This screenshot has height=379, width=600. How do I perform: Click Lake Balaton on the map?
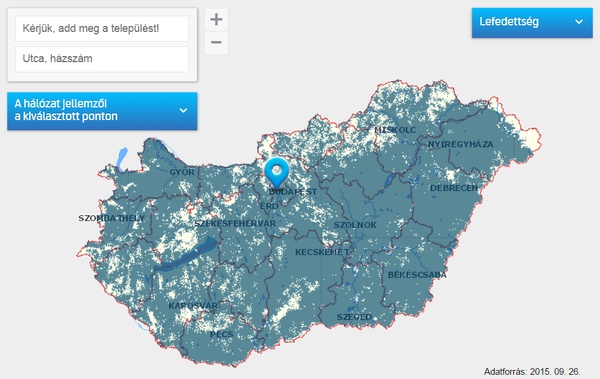tap(186, 255)
